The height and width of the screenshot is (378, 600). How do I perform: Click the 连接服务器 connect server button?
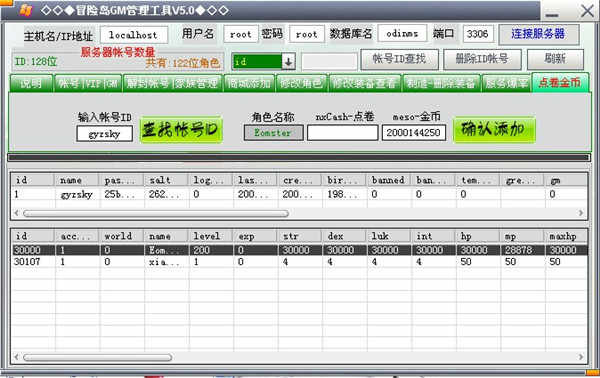(x=539, y=34)
